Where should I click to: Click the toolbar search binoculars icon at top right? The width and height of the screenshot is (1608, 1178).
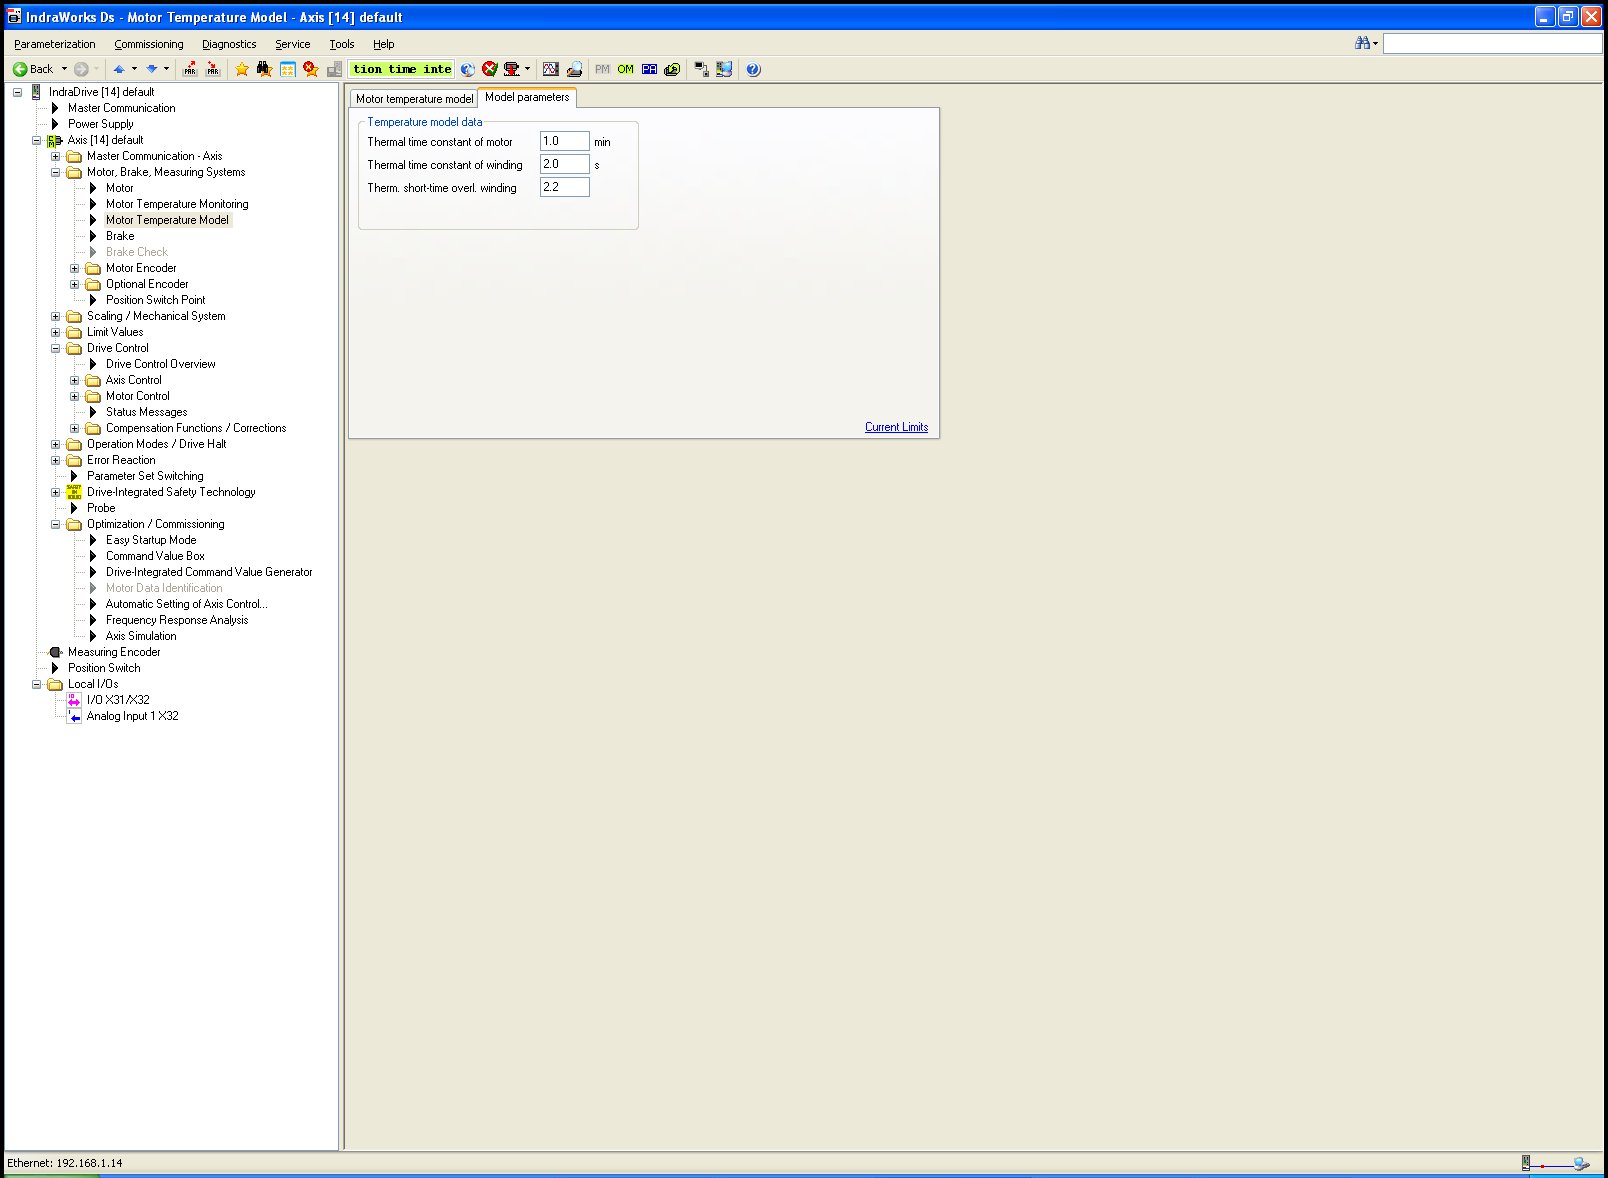pos(1362,43)
